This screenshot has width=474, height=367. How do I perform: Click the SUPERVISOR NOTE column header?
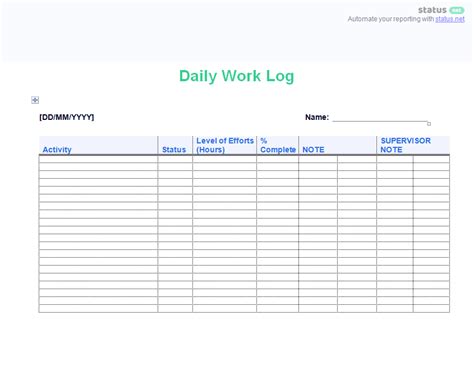pyautogui.click(x=406, y=145)
